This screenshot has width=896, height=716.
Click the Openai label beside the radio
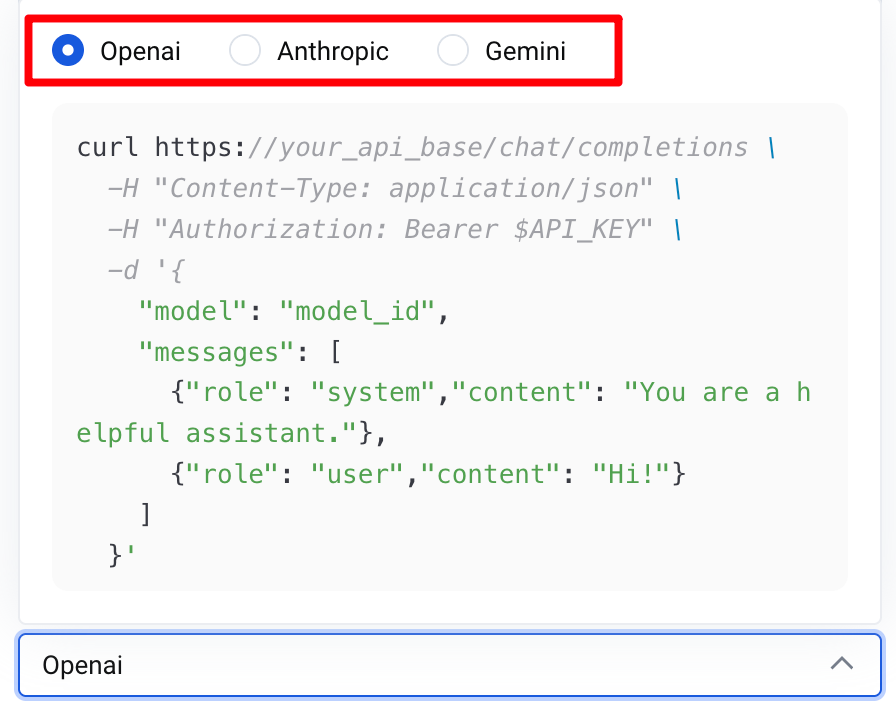click(140, 51)
